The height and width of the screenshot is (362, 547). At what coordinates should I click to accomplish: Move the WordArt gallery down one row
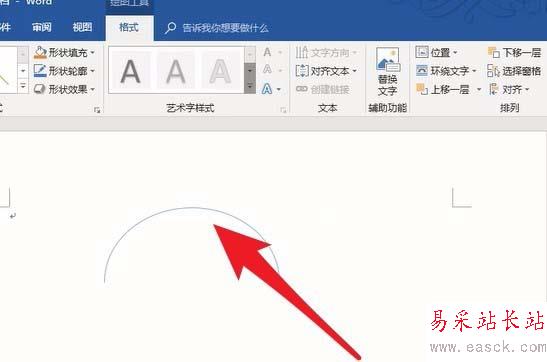250,71
